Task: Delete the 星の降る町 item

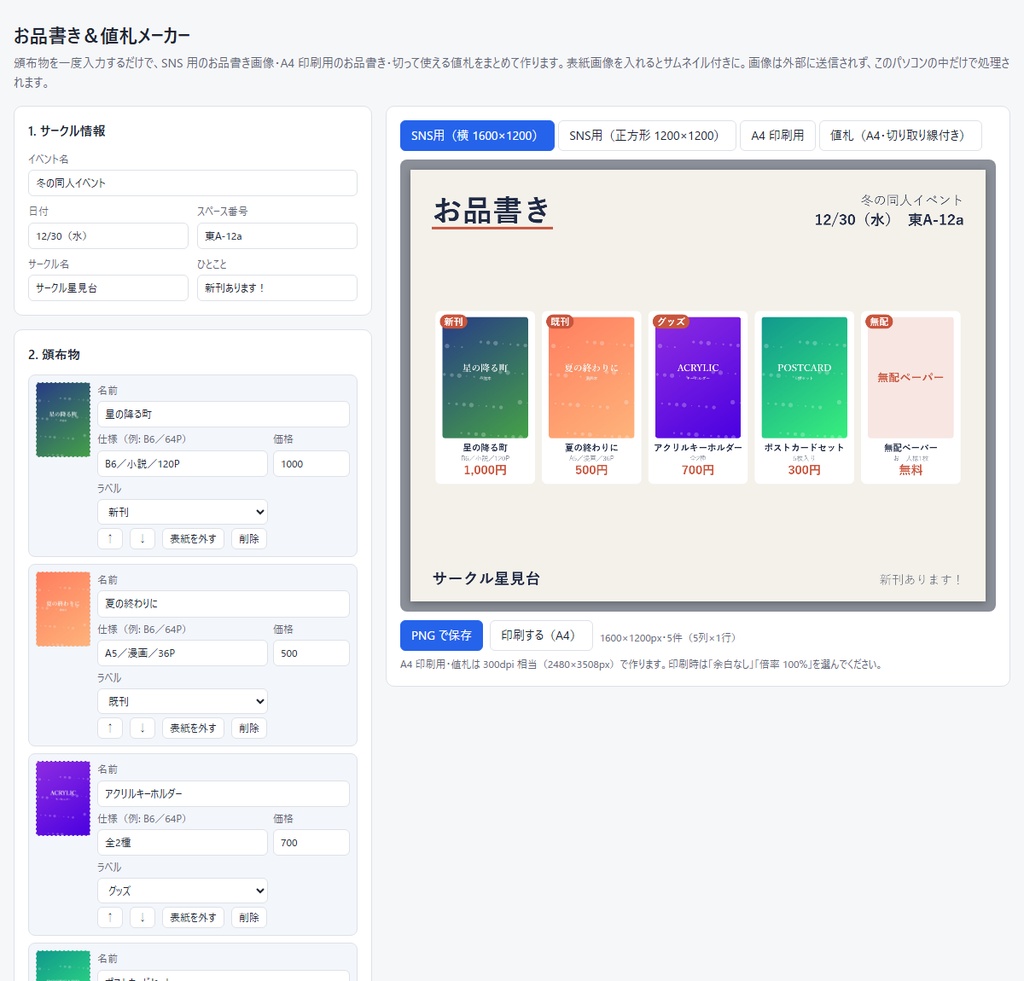Action: pyautogui.click(x=249, y=539)
